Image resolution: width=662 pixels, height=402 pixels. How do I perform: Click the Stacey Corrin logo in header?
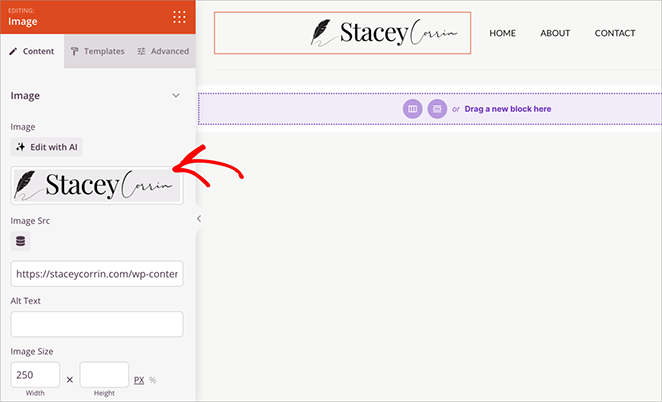(x=342, y=33)
